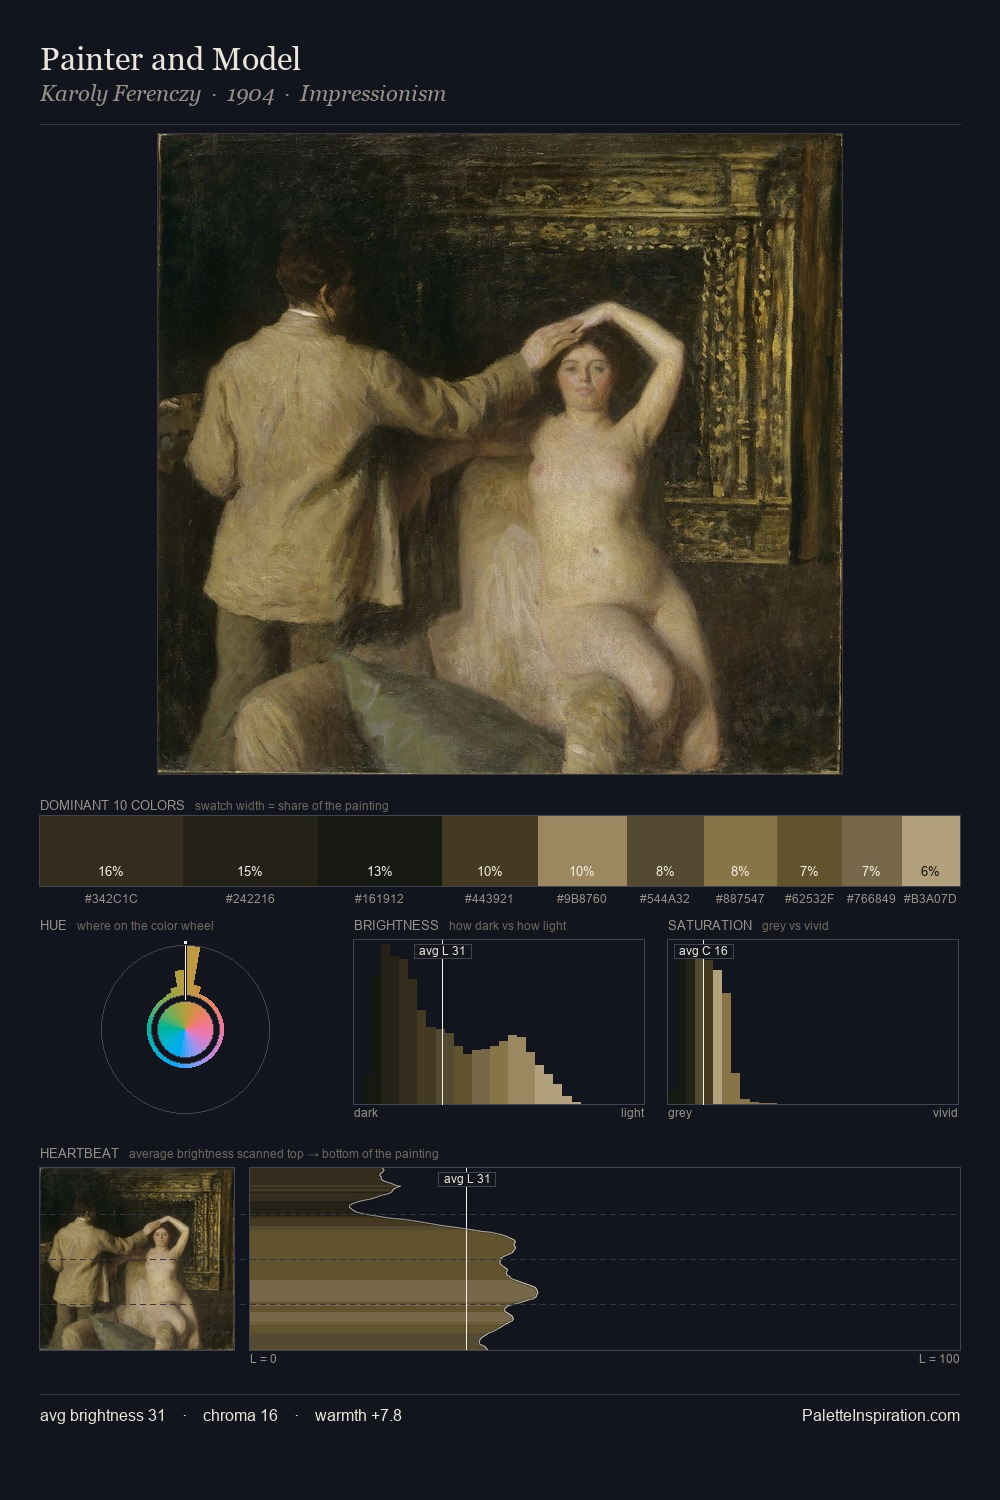The width and height of the screenshot is (1000, 1500).
Task: Click the heartbeat 'avg L 31' marker label
Action: pyautogui.click(x=467, y=1179)
